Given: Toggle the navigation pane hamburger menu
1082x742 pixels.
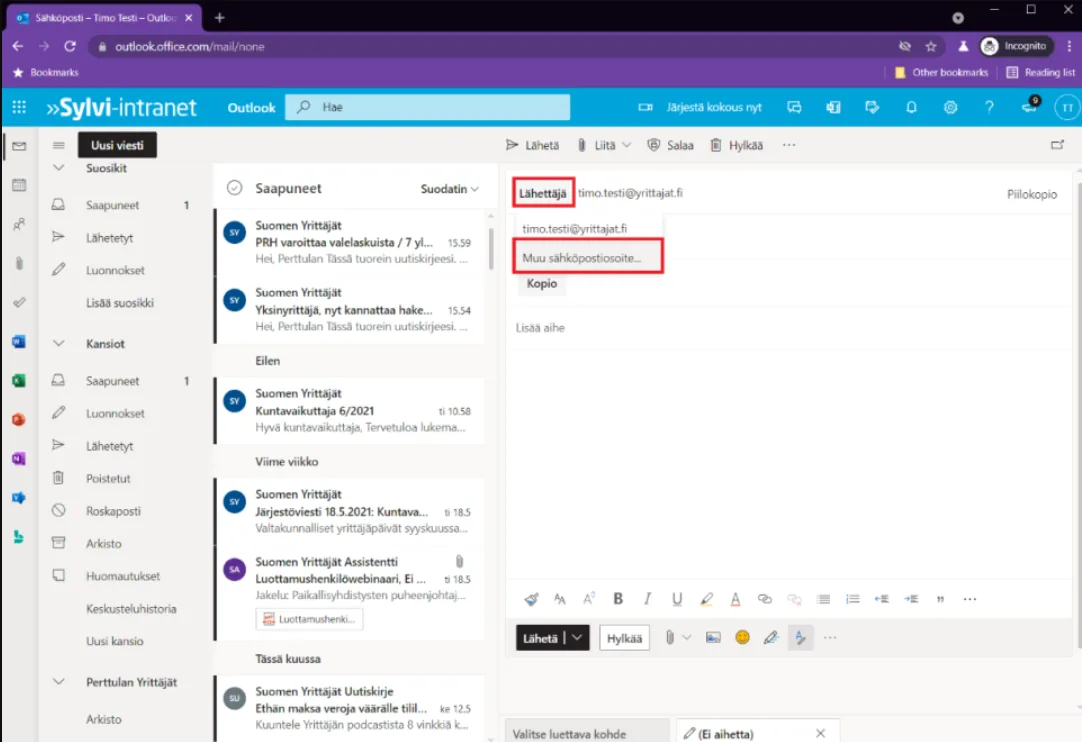Looking at the screenshot, I should pyautogui.click(x=58, y=145).
